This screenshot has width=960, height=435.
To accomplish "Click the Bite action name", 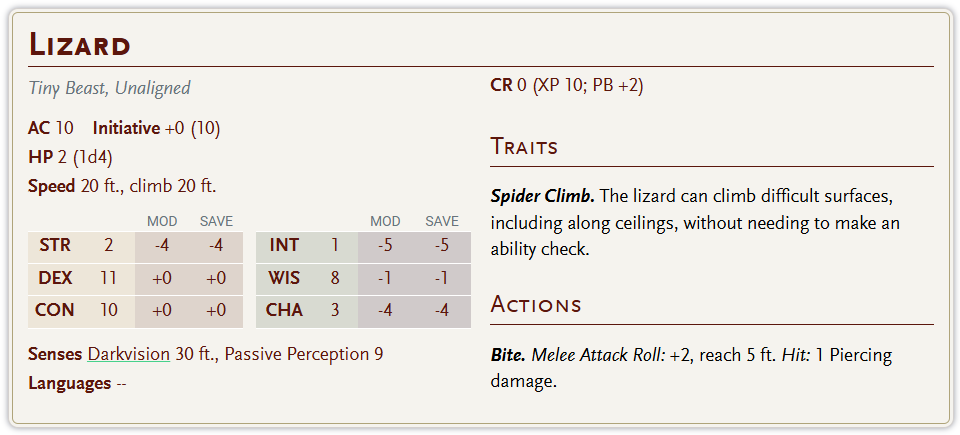I will pos(508,355).
